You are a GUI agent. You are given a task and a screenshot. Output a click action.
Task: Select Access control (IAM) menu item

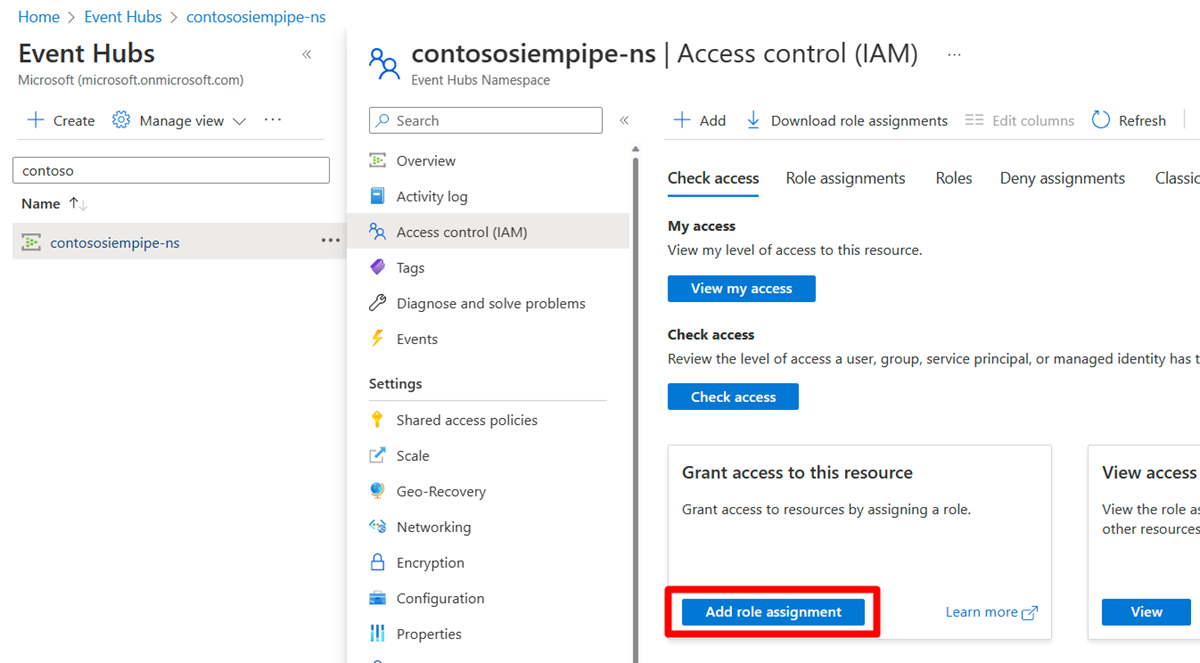489,232
